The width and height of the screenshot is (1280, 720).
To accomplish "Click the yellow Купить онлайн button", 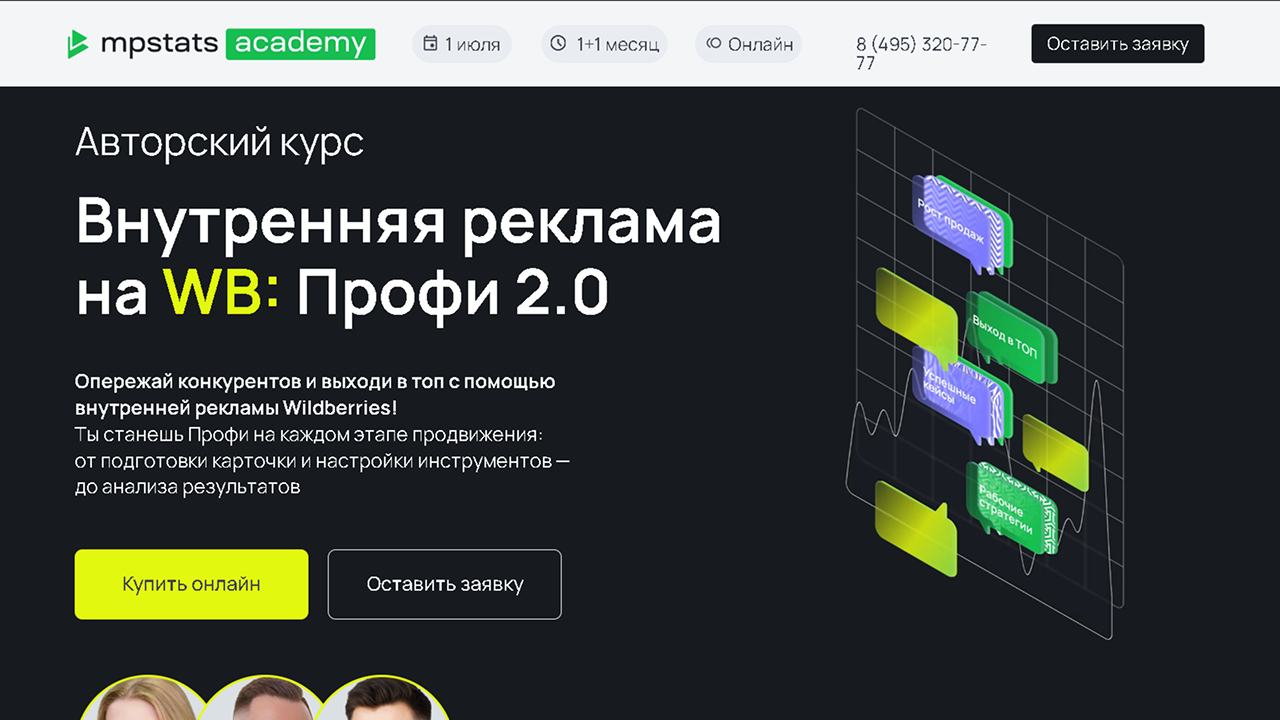I will 191,584.
